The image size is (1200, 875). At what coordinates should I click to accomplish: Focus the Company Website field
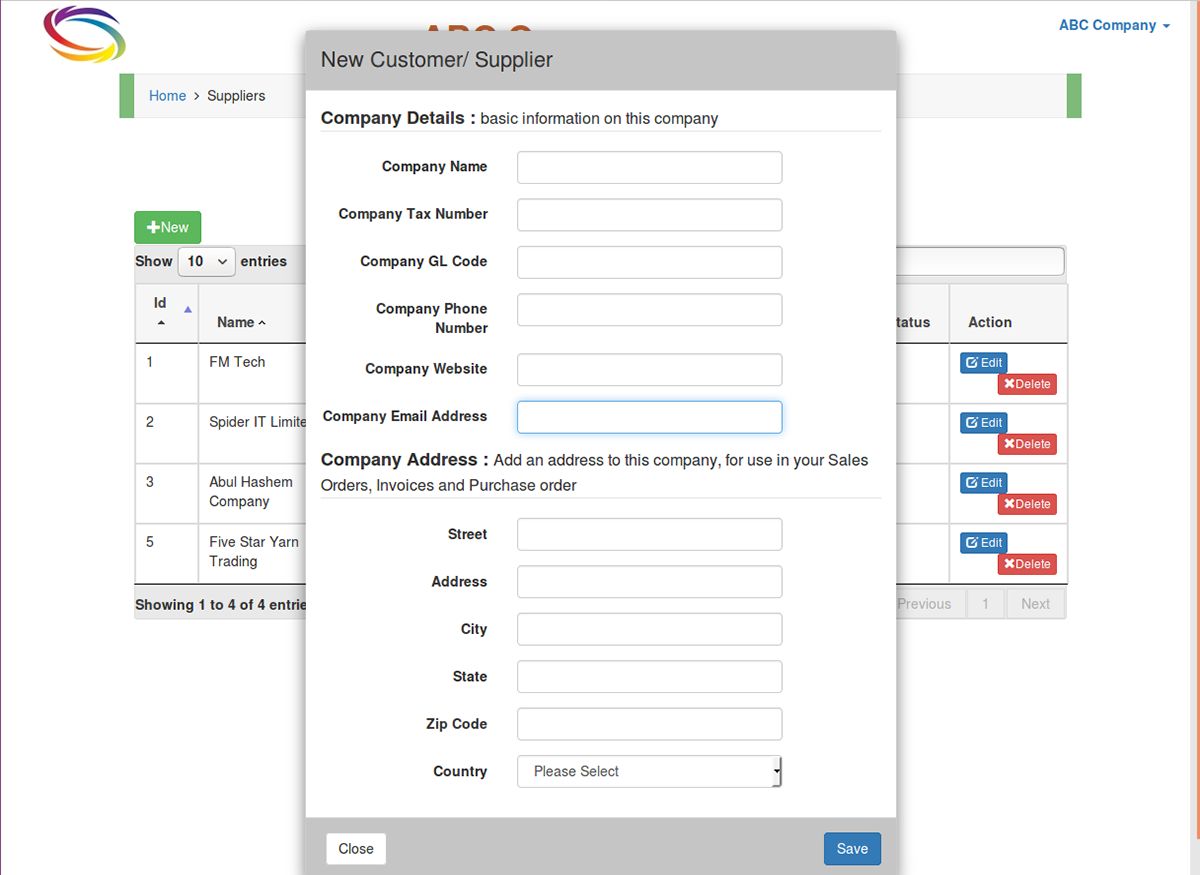point(649,370)
